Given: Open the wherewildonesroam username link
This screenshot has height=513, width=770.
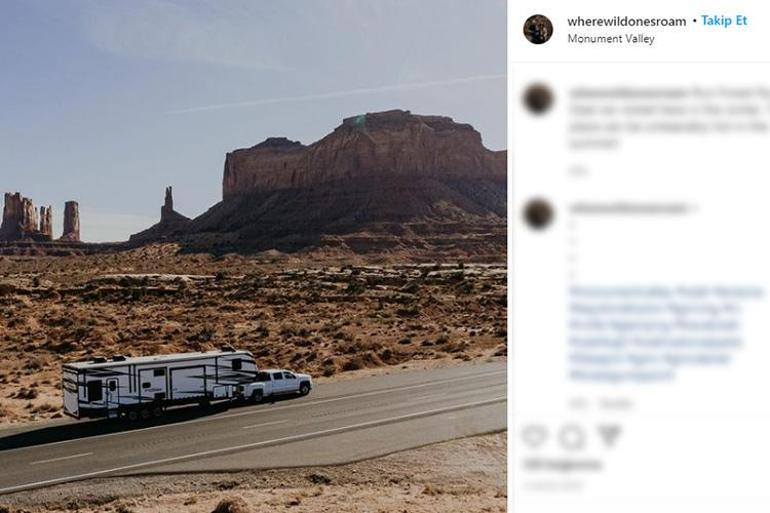Looking at the screenshot, I should tap(627, 22).
